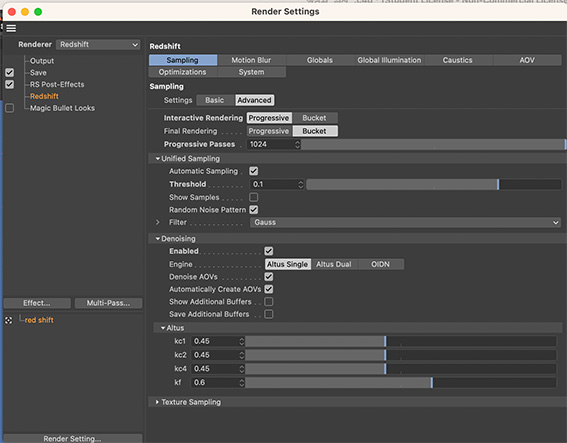Switch to the Optimizations tab

point(183,72)
